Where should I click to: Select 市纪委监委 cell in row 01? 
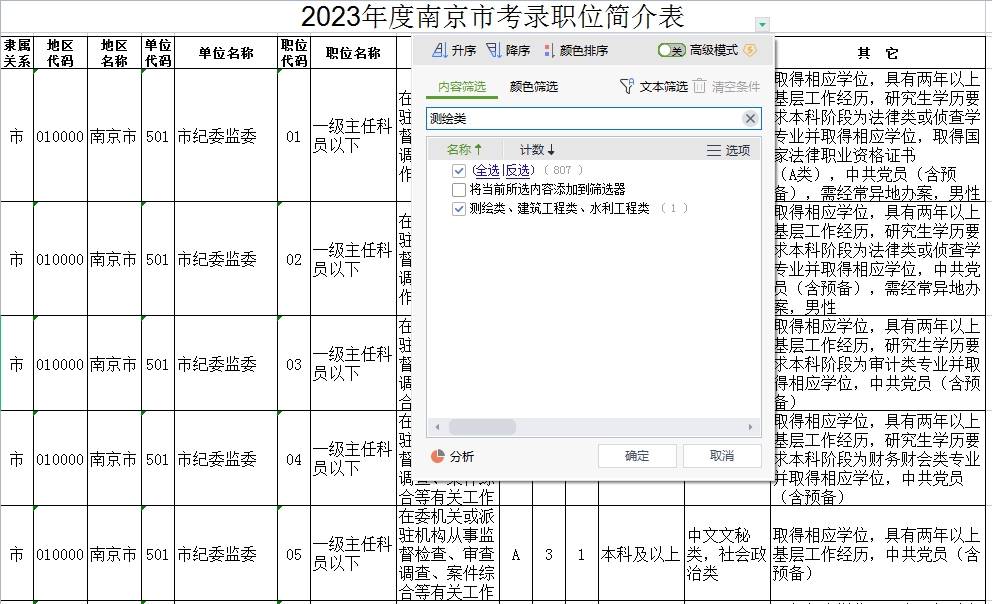[x=226, y=136]
